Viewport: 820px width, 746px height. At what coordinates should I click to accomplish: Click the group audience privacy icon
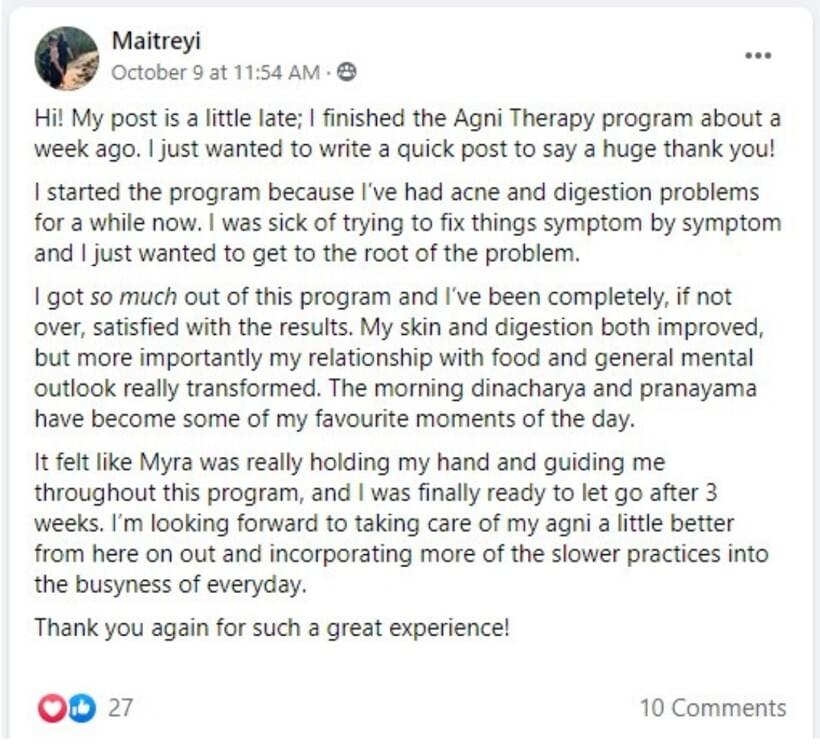(x=346, y=72)
